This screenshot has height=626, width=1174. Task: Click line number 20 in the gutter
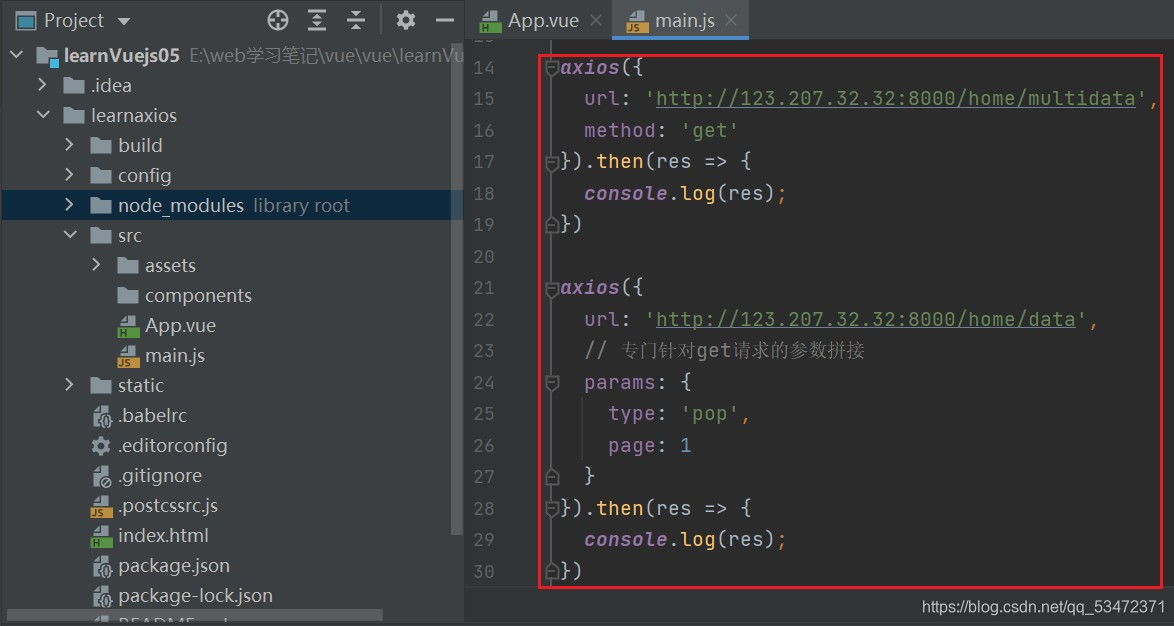[x=484, y=257]
